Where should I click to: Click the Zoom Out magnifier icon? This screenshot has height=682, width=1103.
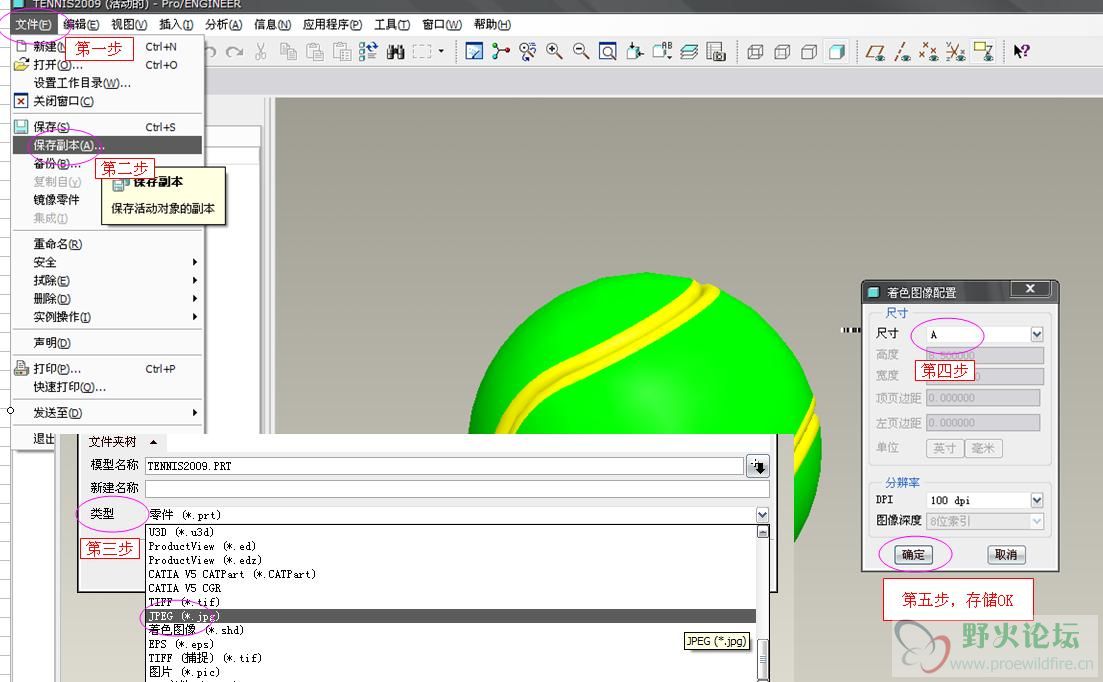(x=580, y=52)
